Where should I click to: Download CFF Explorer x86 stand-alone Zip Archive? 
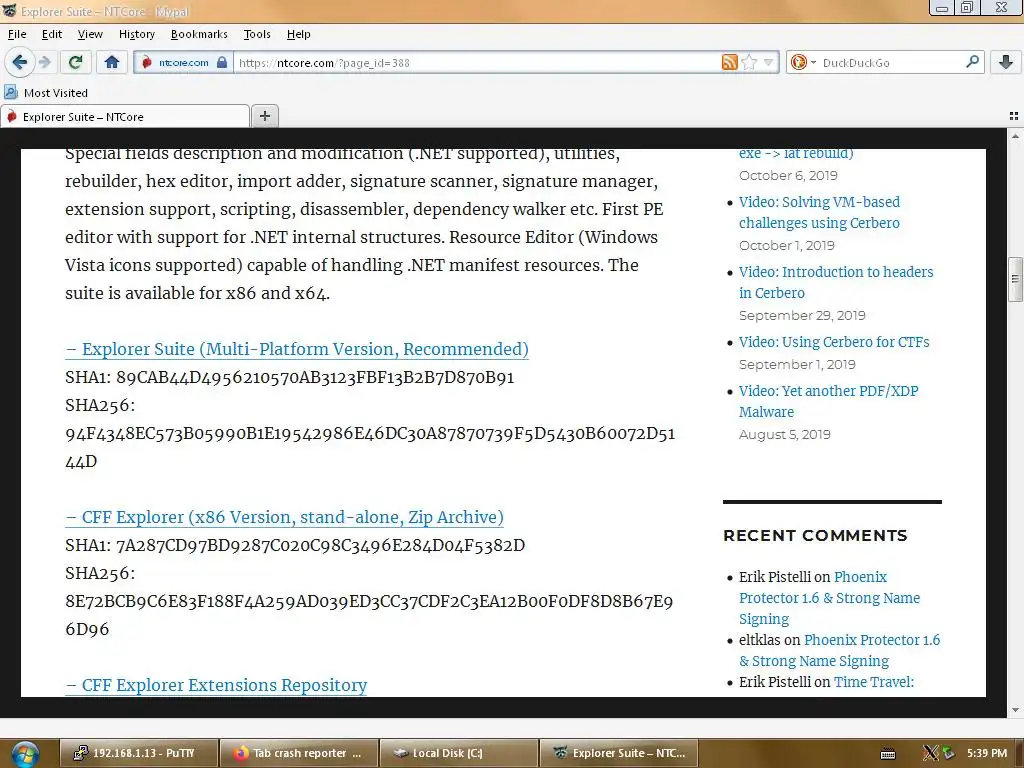click(284, 517)
